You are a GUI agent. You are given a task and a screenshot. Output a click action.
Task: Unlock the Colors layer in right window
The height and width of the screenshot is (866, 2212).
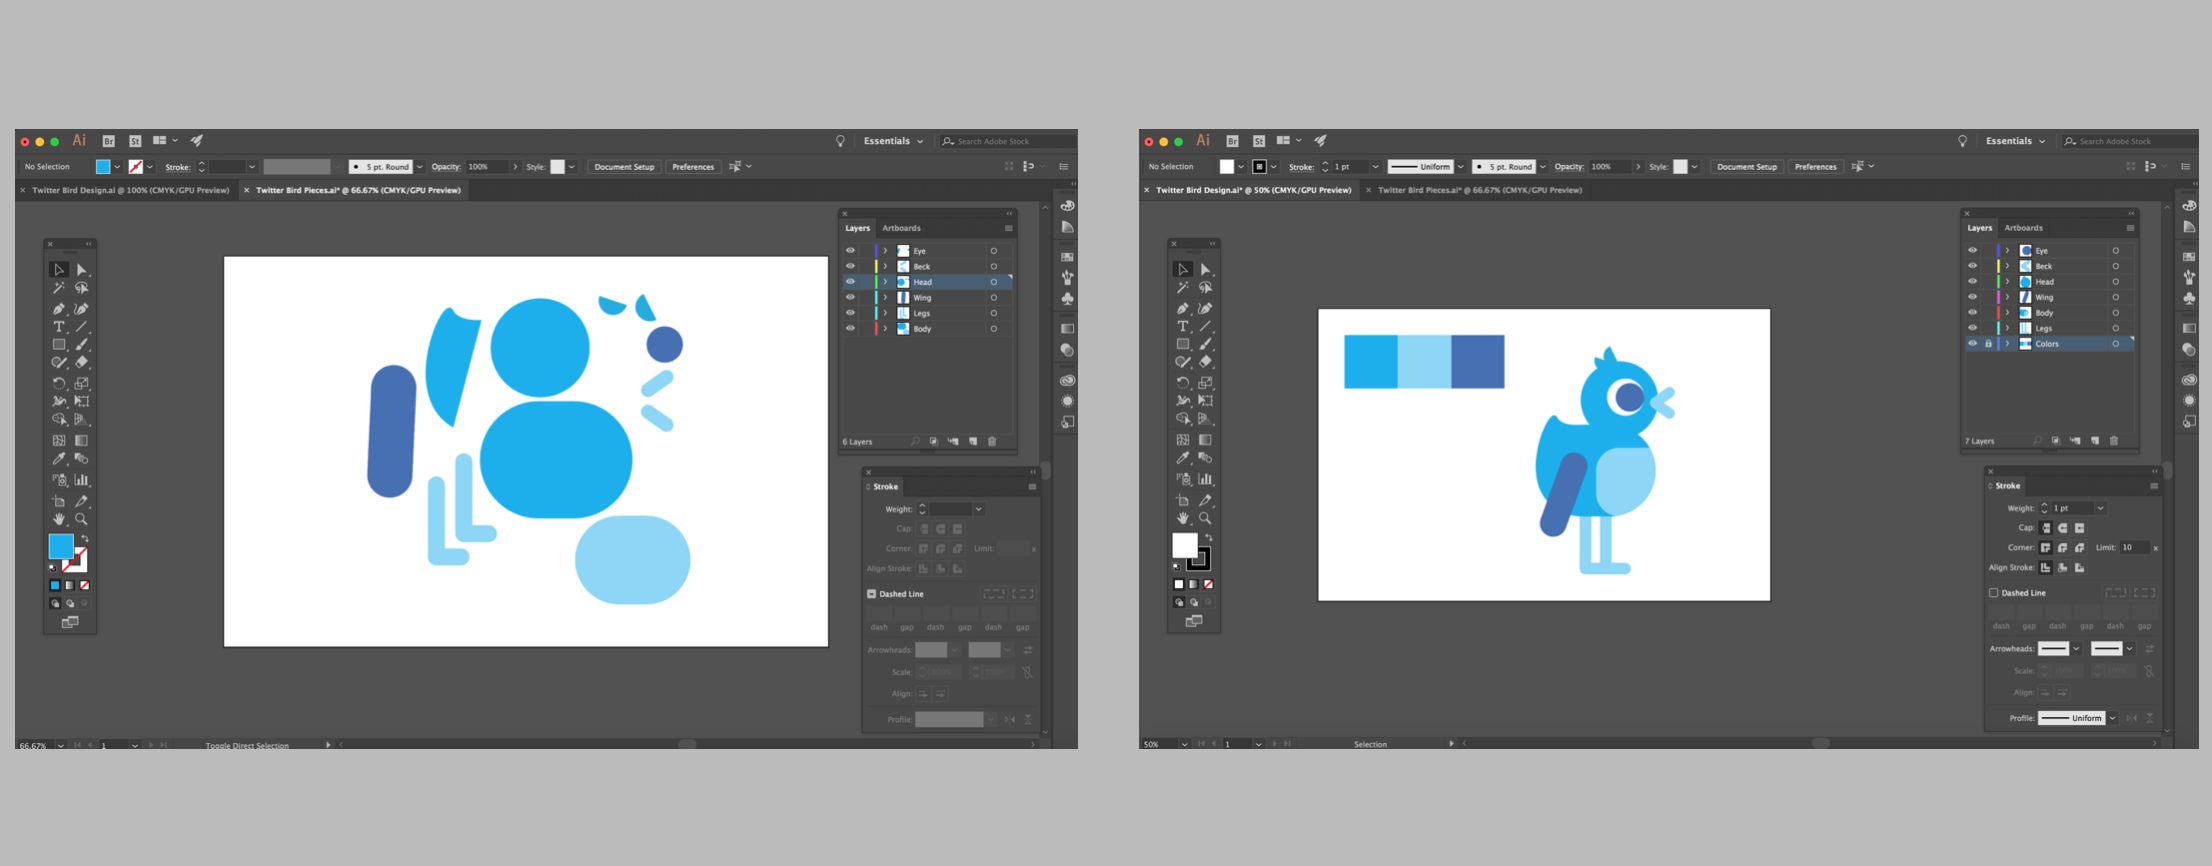(1988, 344)
